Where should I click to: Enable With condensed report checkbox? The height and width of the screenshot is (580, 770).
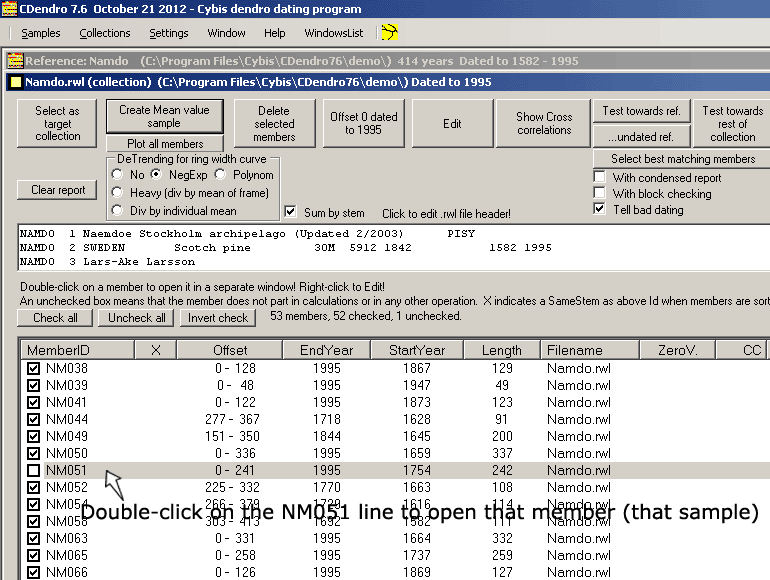[x=600, y=177]
